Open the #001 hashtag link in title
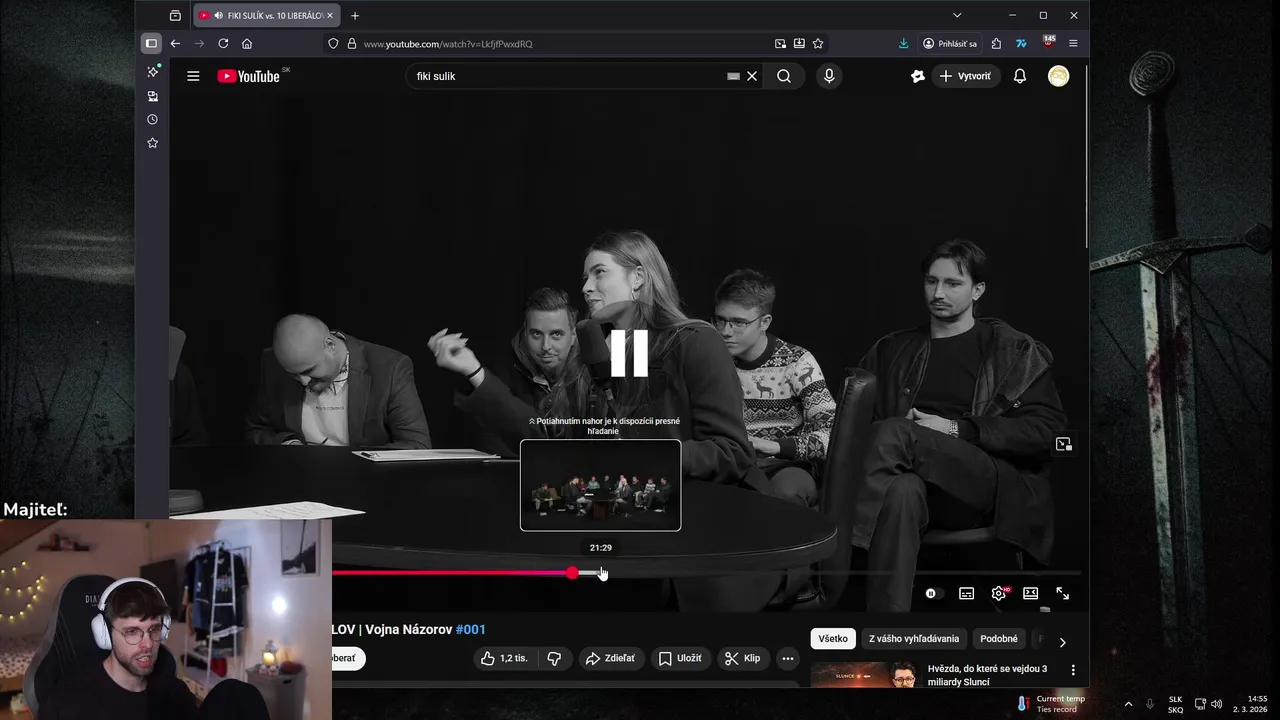Screen dimensions: 1280x720 (x=470, y=629)
